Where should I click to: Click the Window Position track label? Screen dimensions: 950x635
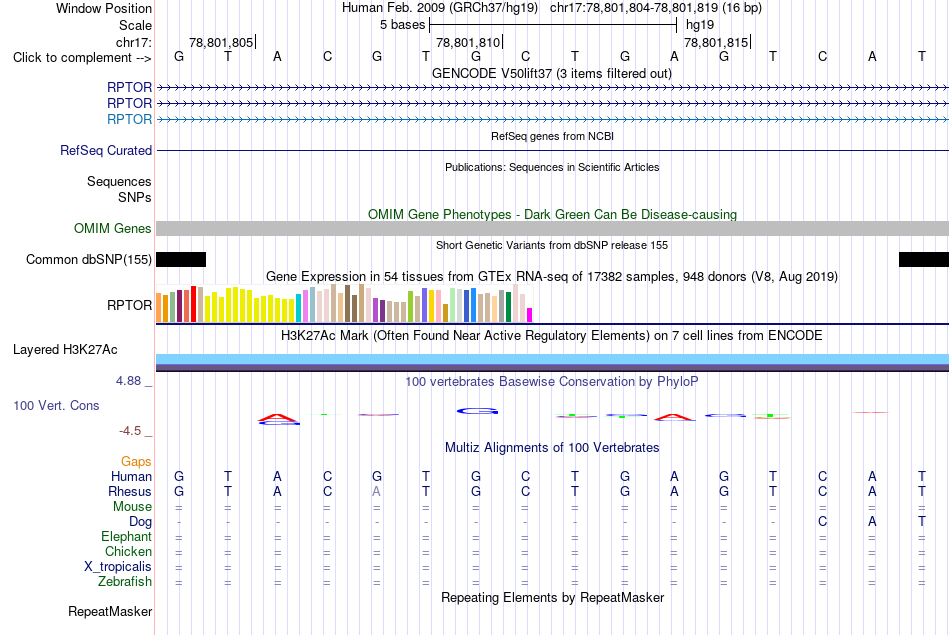click(104, 8)
